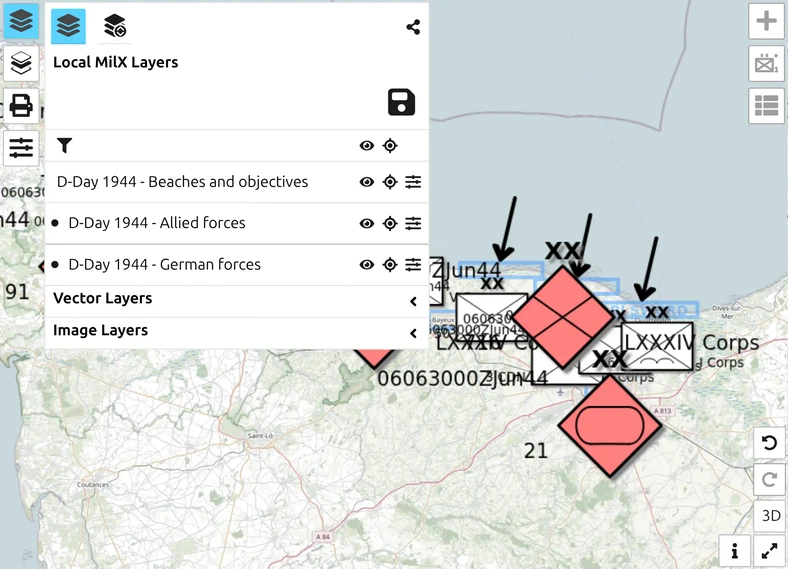Click the plus add button
Viewport: 788px width, 569px height.
point(766,21)
